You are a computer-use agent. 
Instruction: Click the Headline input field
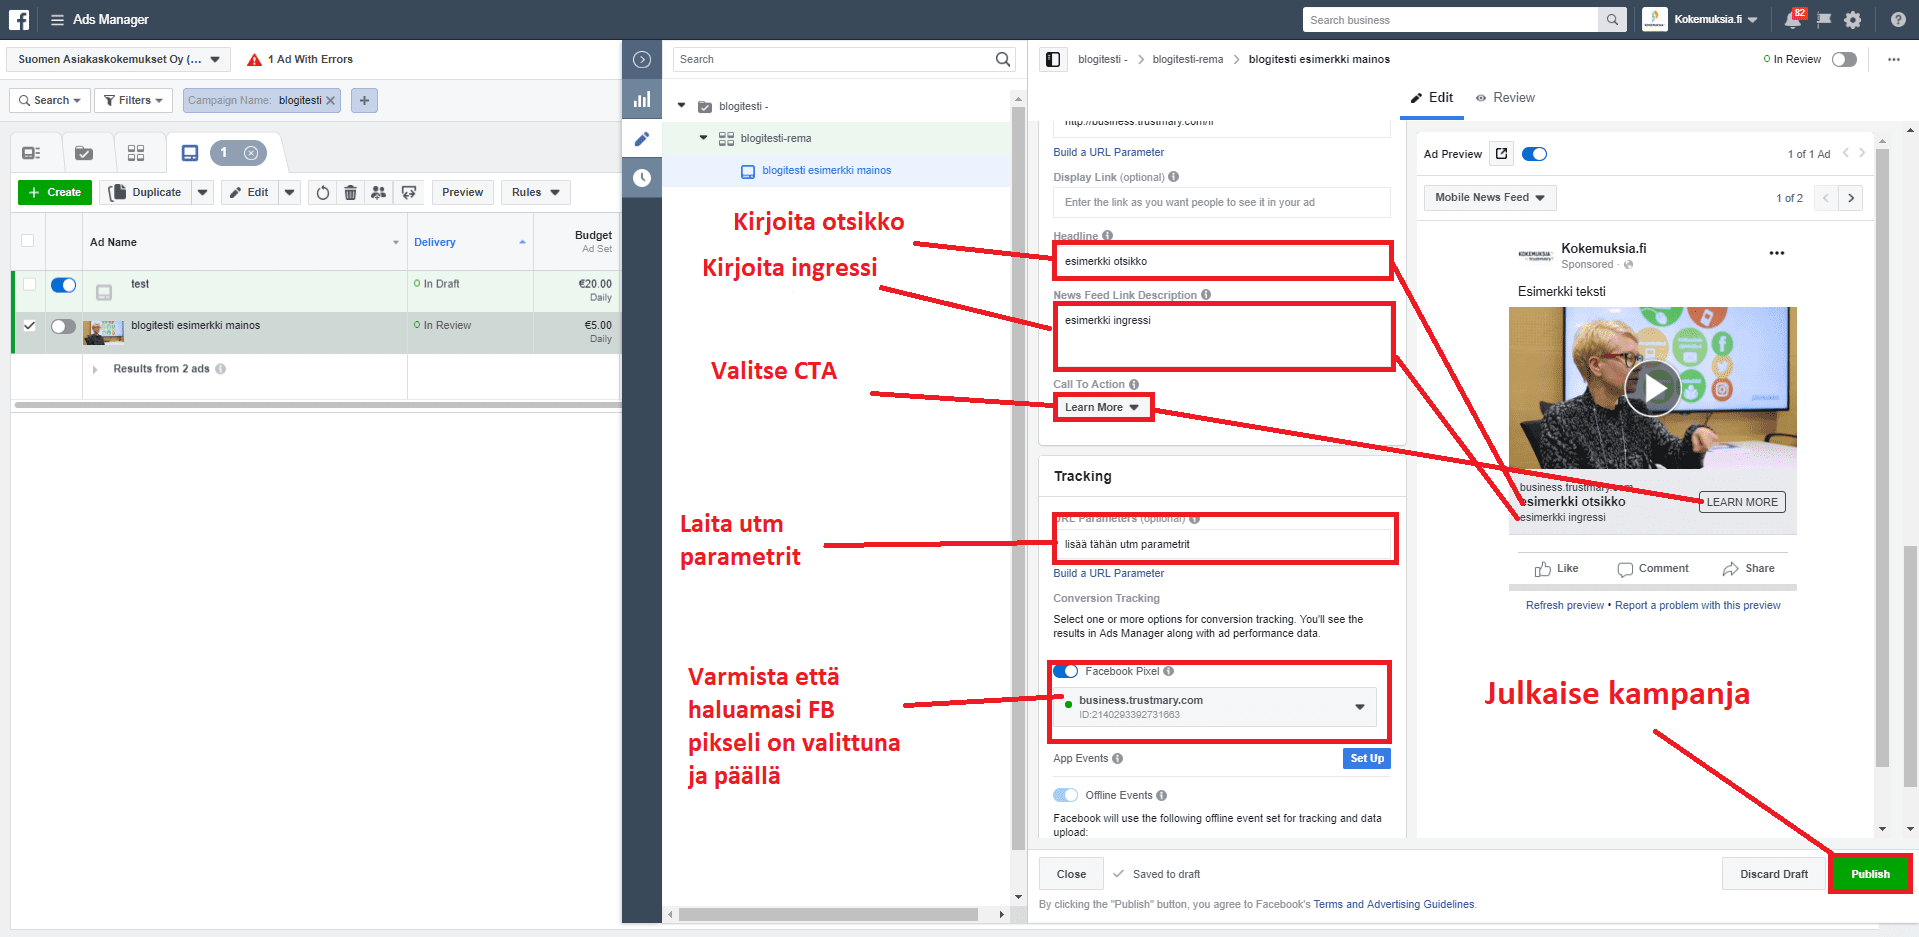point(1221,261)
